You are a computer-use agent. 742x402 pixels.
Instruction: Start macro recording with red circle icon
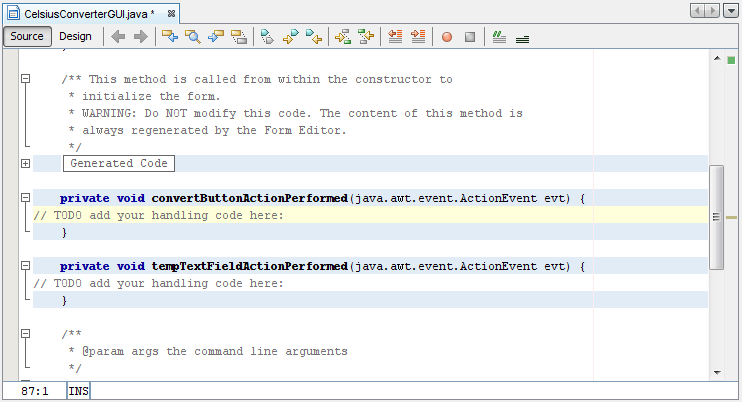(x=446, y=37)
